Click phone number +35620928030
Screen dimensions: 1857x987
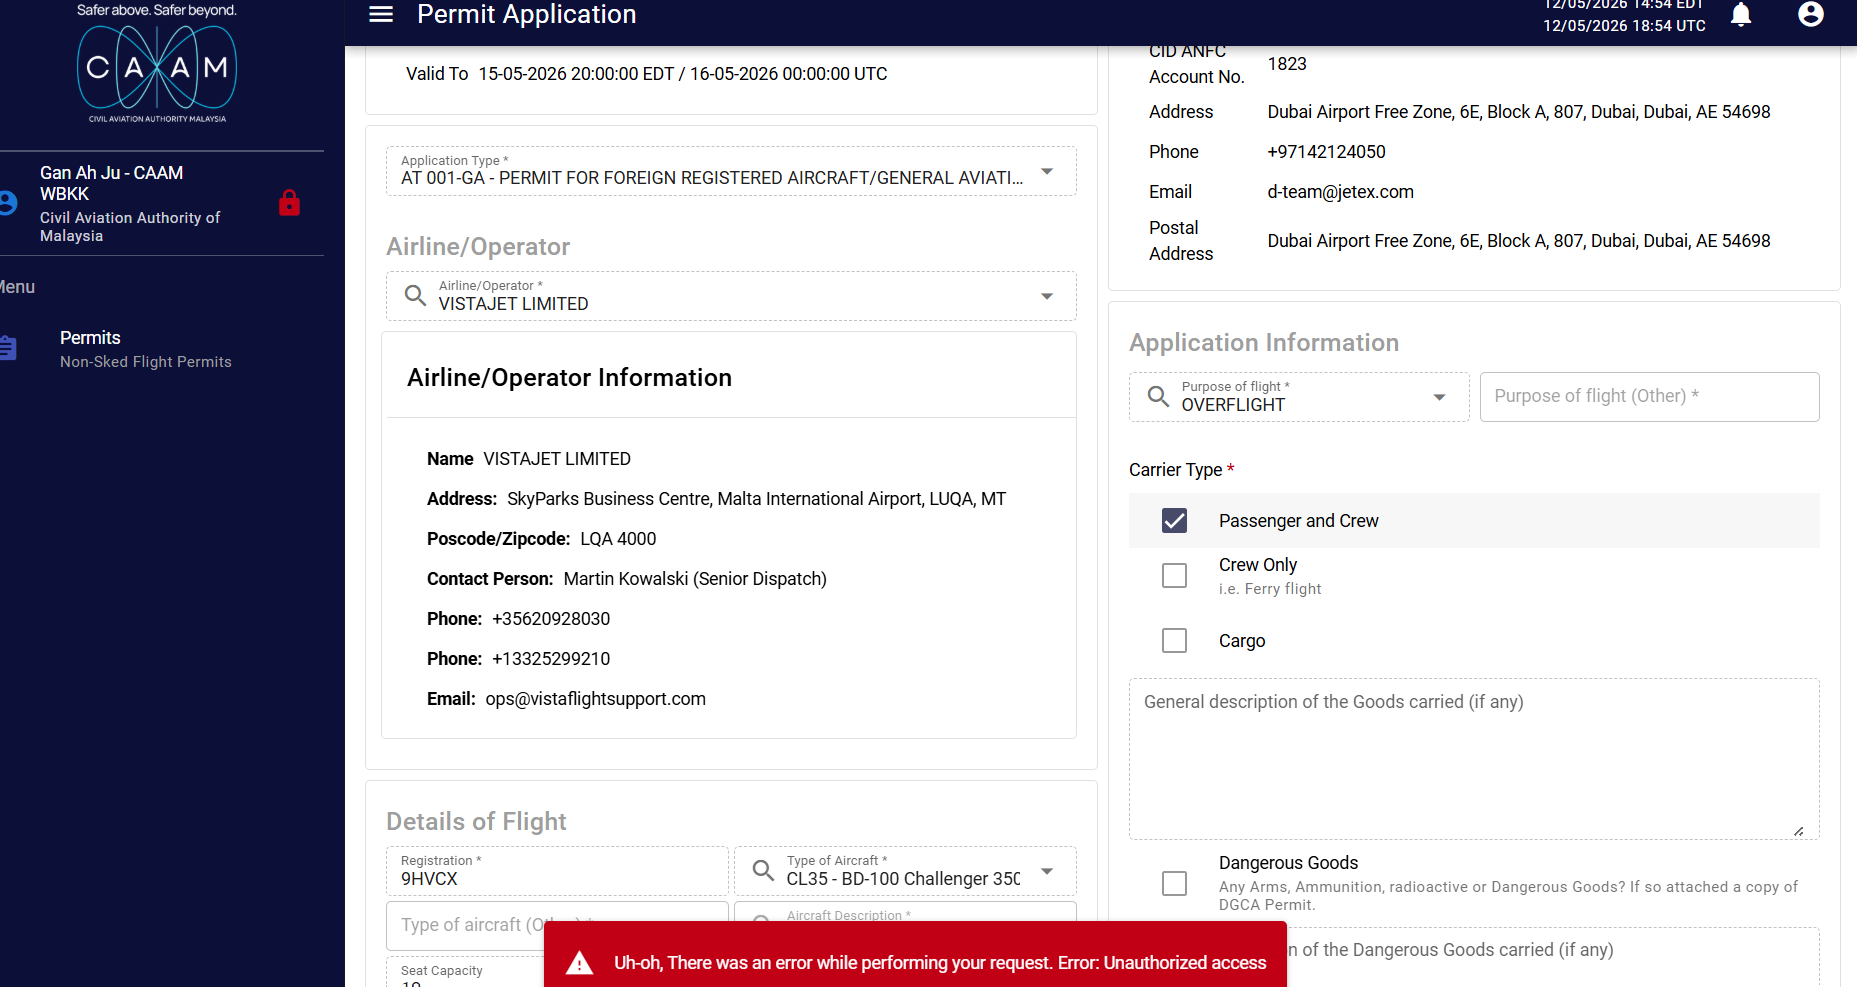click(x=551, y=619)
